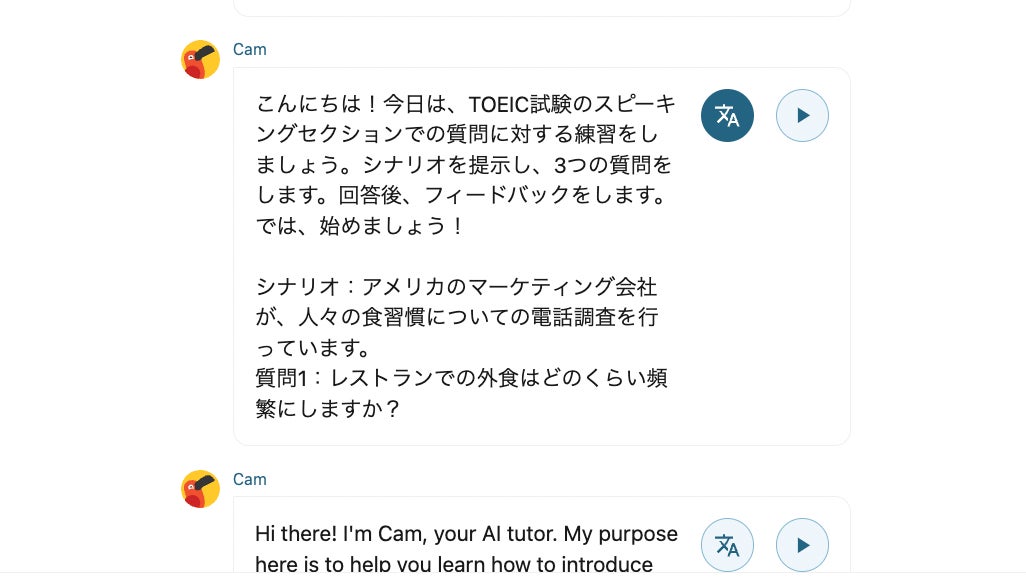The width and height of the screenshot is (1026, 588).
Task: Click the 'Cam' name above the Japanese message
Action: coord(250,49)
